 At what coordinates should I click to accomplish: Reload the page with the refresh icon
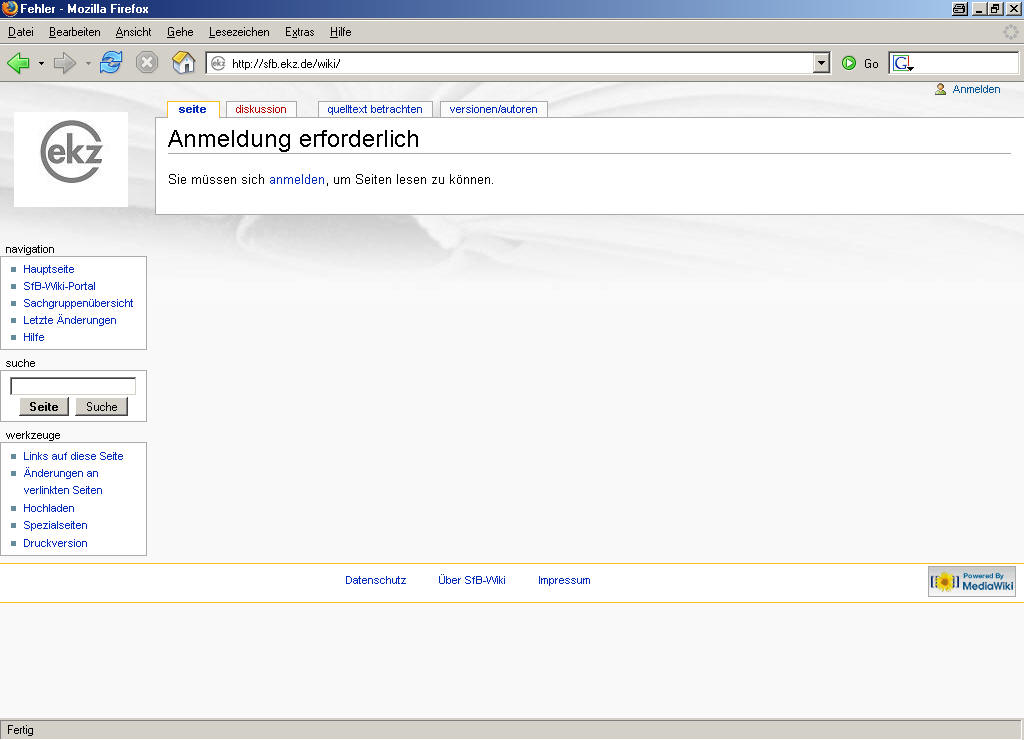pos(110,63)
